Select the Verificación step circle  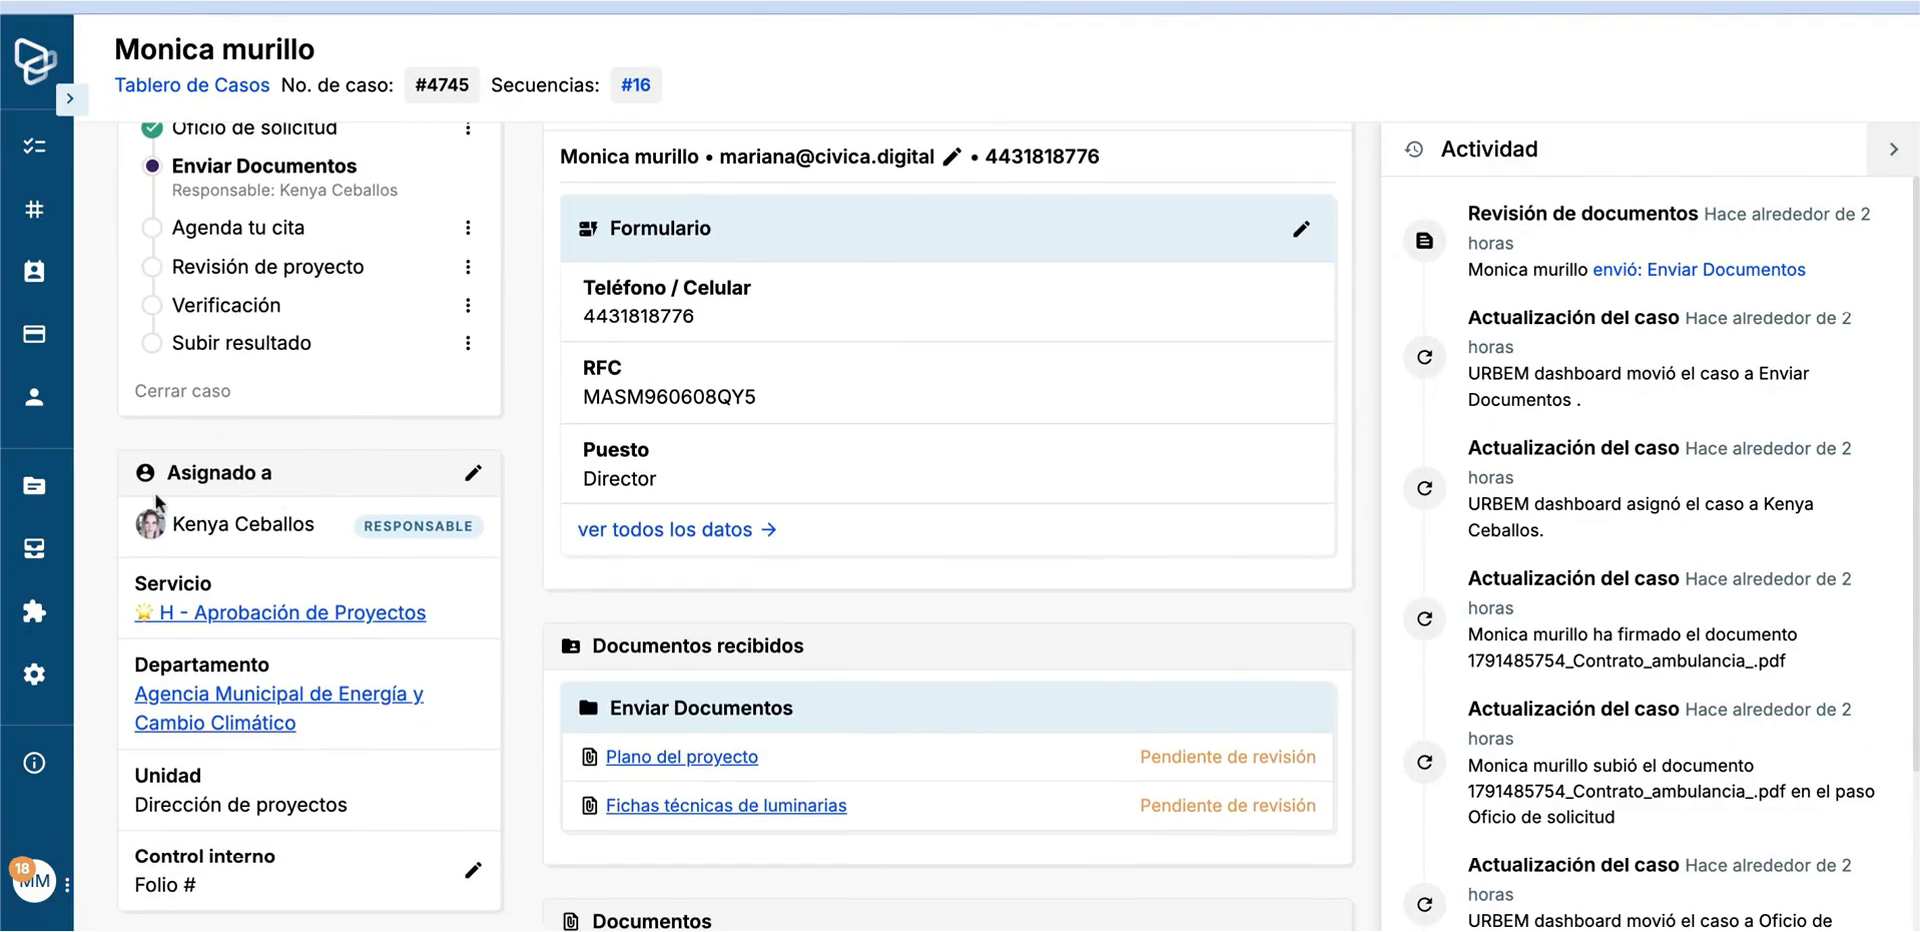pos(152,305)
